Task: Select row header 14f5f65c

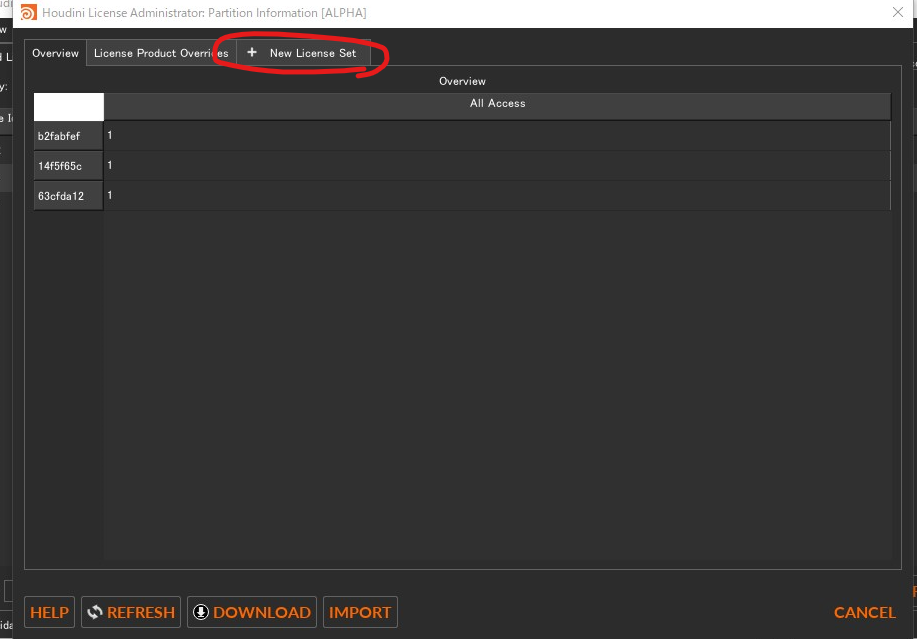Action: click(x=68, y=166)
